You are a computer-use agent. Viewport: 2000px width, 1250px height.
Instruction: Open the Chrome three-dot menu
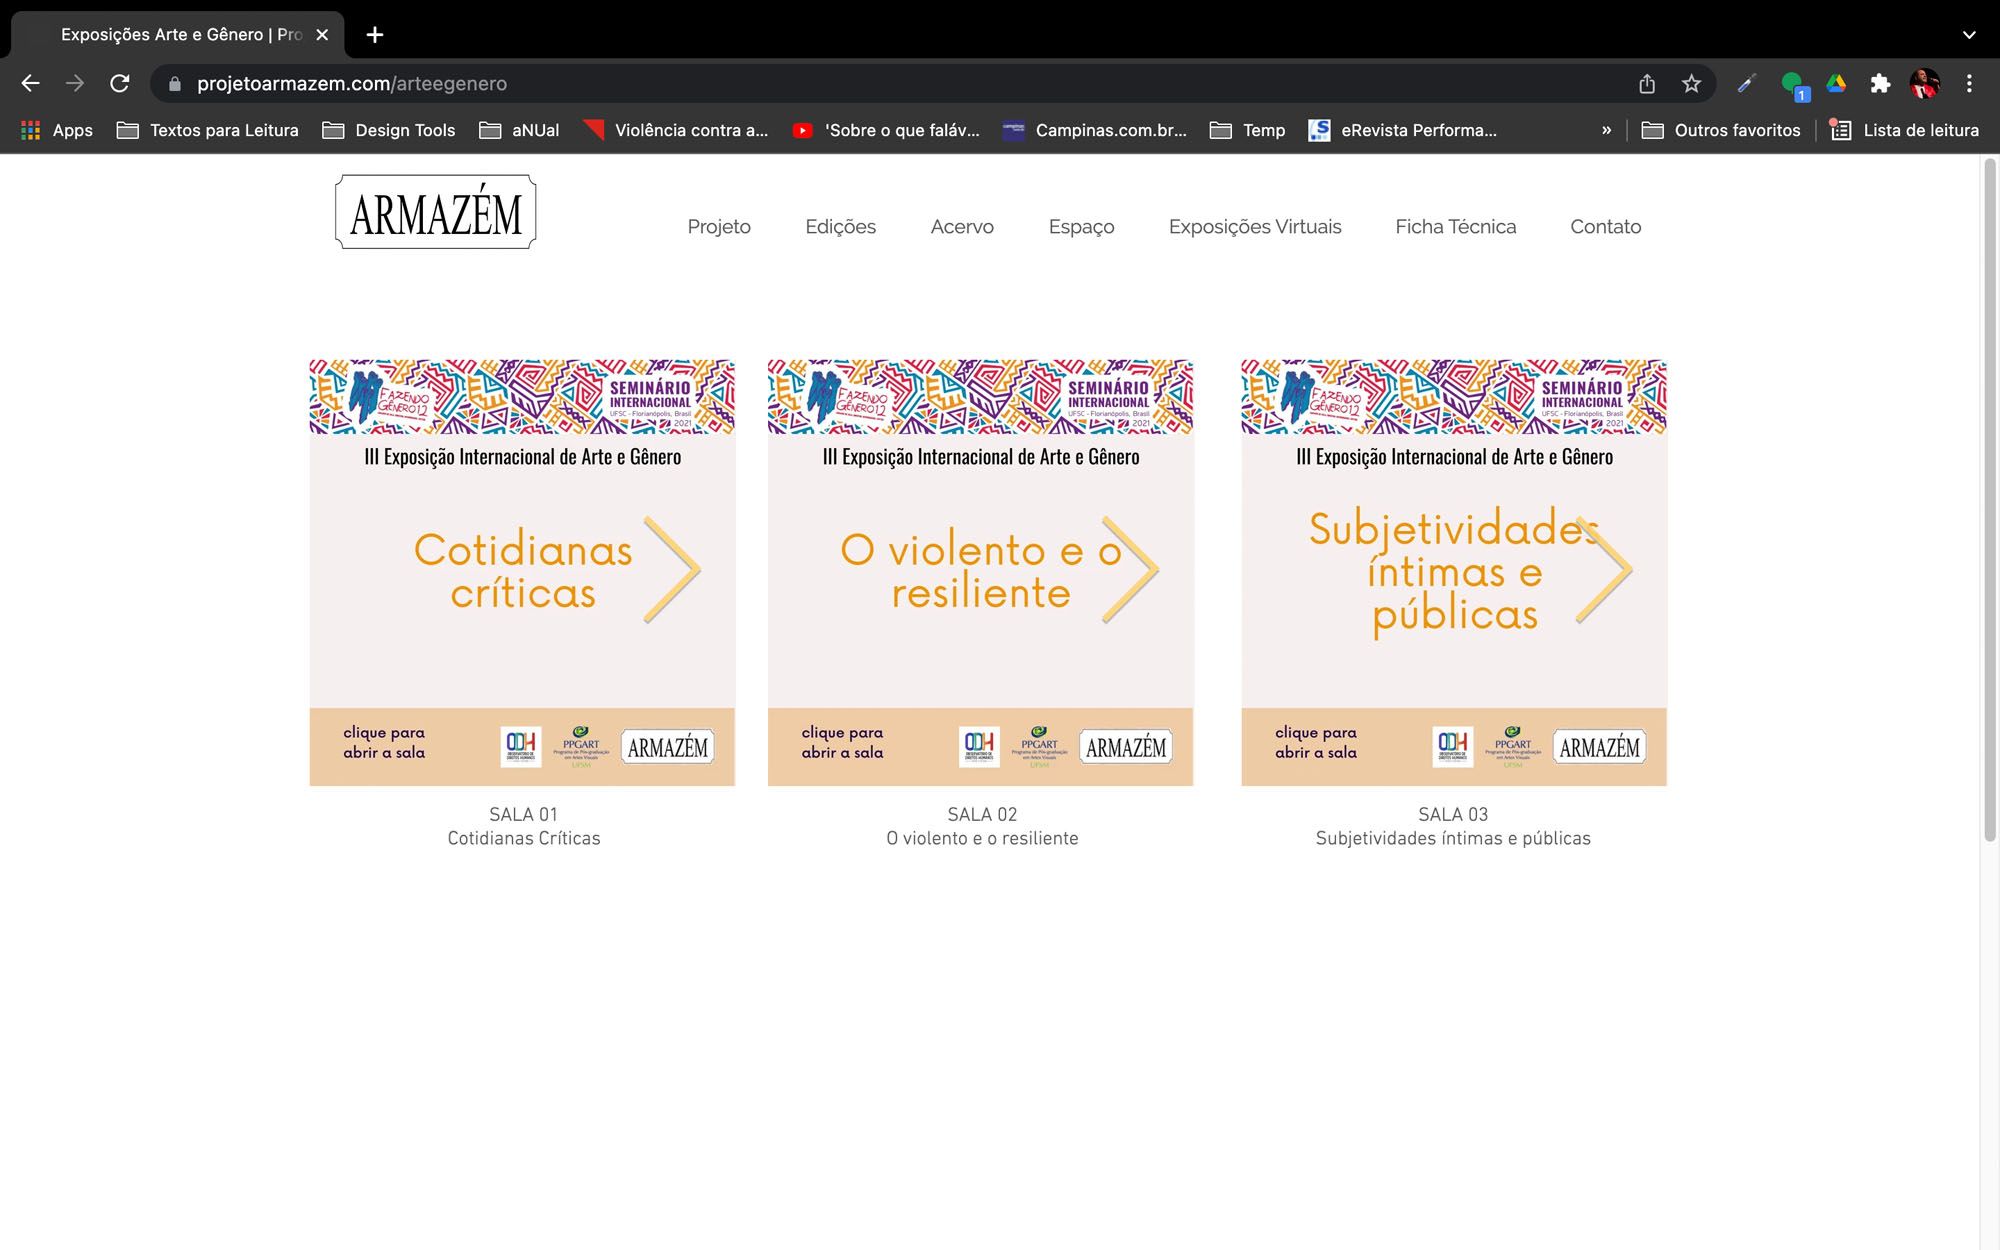click(1969, 84)
